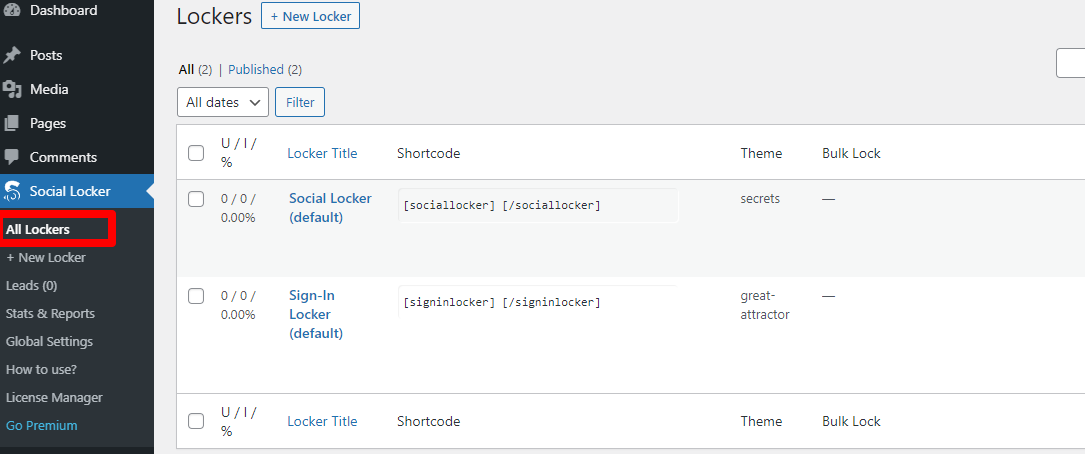Open Global Settings submenu item
The width and height of the screenshot is (1085, 454).
(x=49, y=341)
